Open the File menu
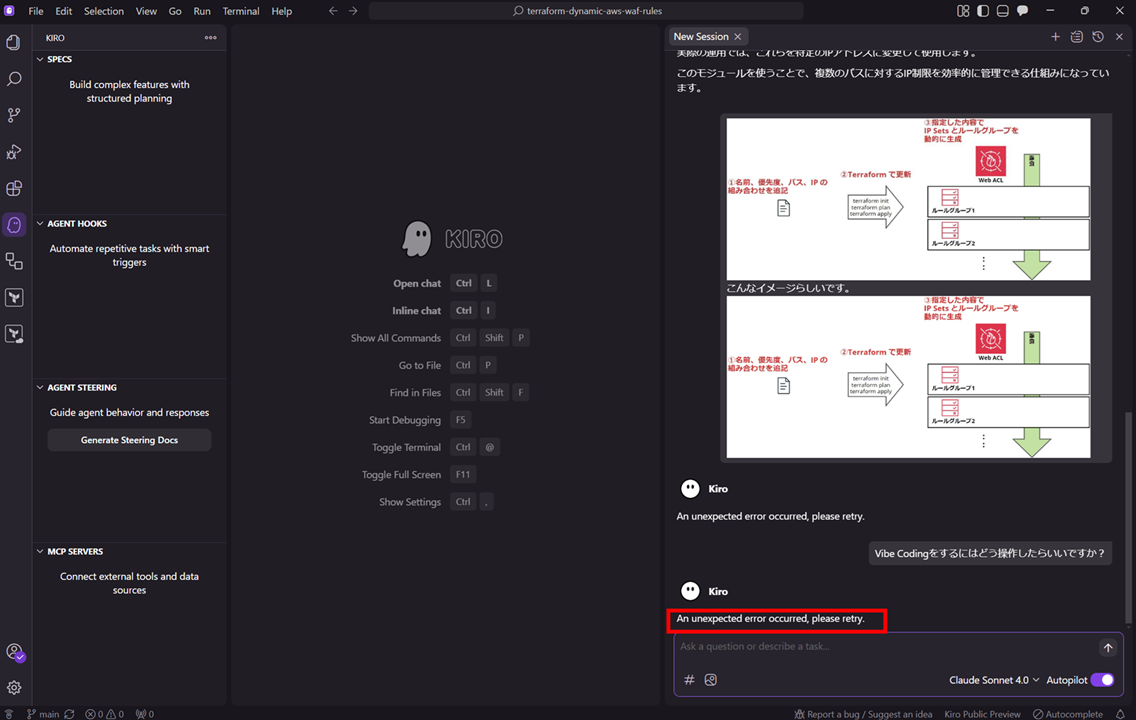 click(36, 11)
